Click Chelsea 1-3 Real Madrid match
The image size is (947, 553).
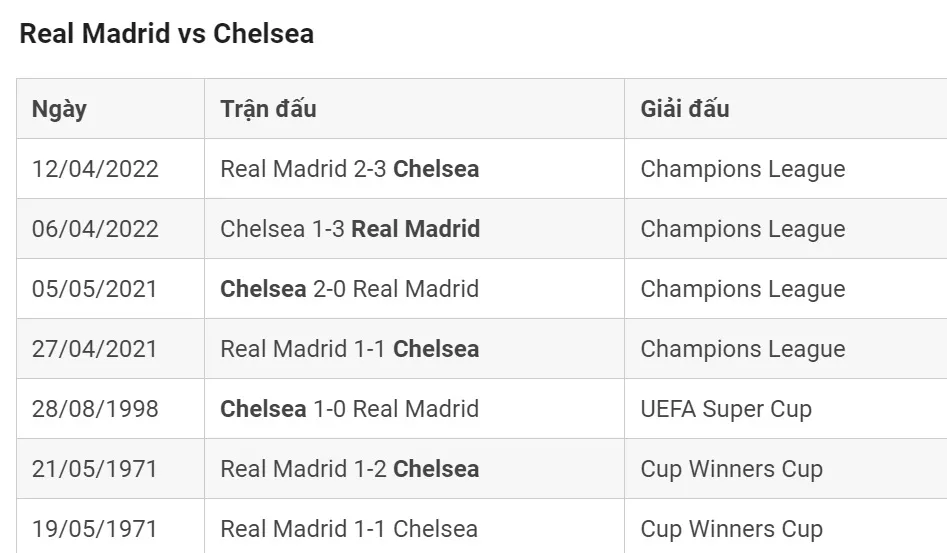(x=350, y=229)
